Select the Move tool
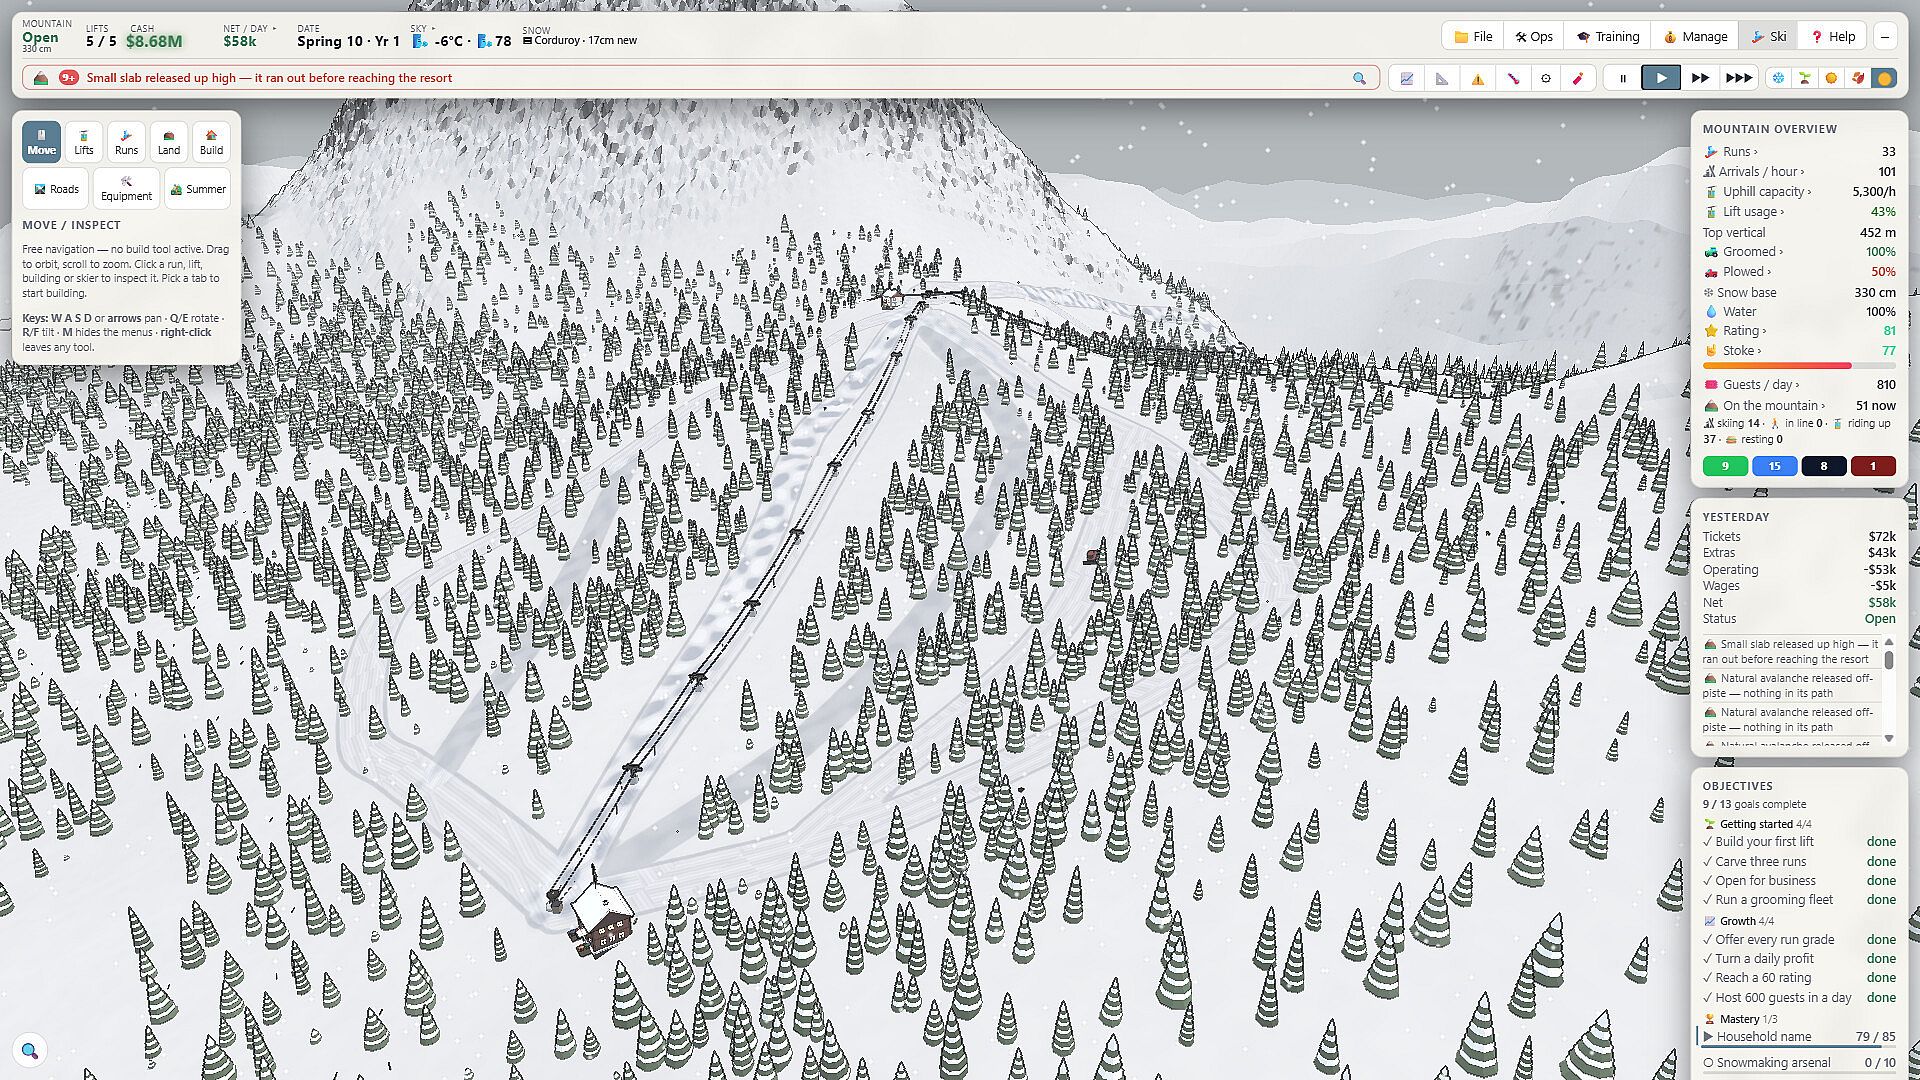The width and height of the screenshot is (1920, 1080). point(41,142)
